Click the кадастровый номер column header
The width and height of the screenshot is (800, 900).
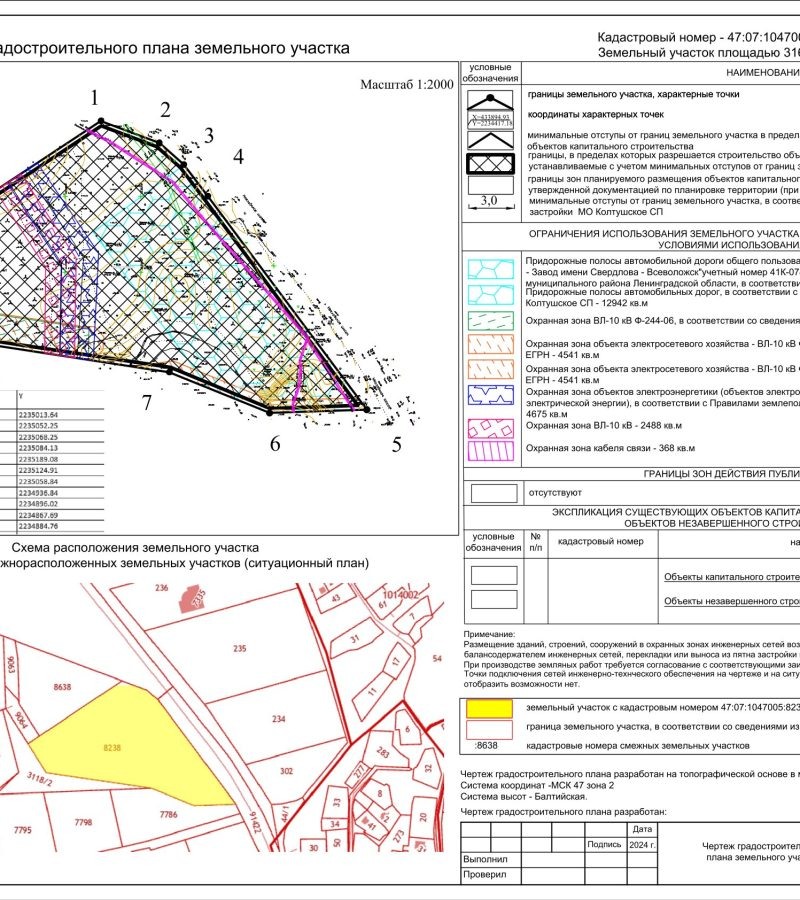point(601,541)
